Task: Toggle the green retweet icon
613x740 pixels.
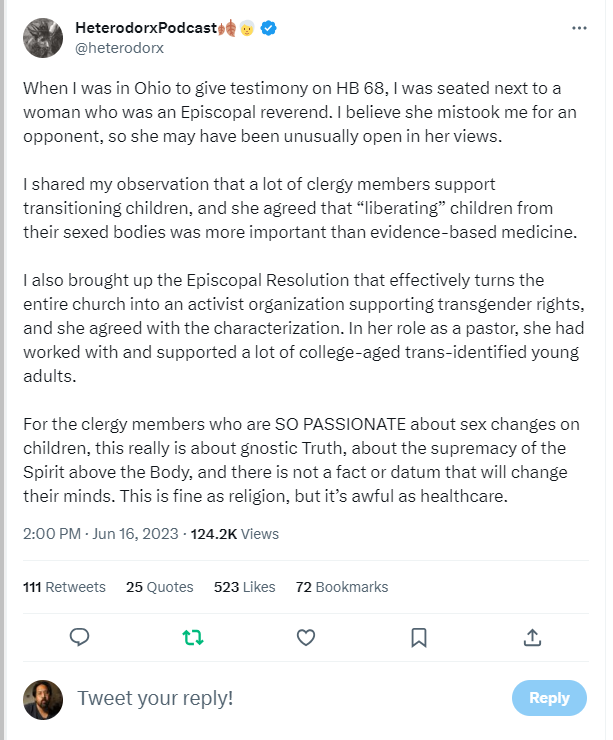Action: click(x=193, y=637)
